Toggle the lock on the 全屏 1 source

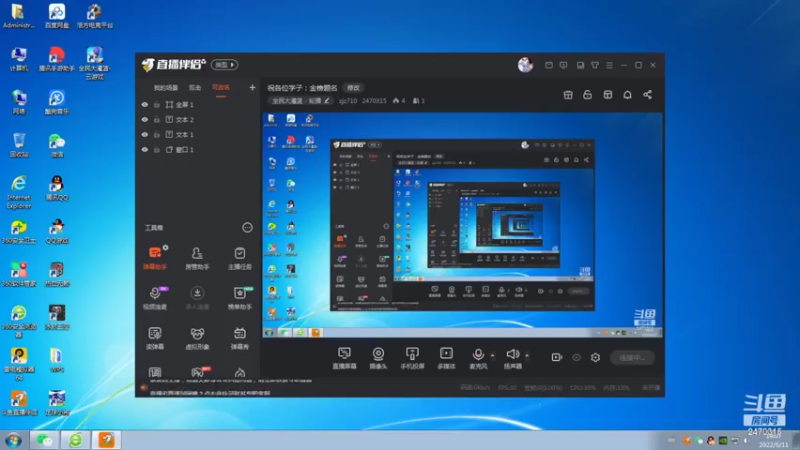(x=157, y=105)
